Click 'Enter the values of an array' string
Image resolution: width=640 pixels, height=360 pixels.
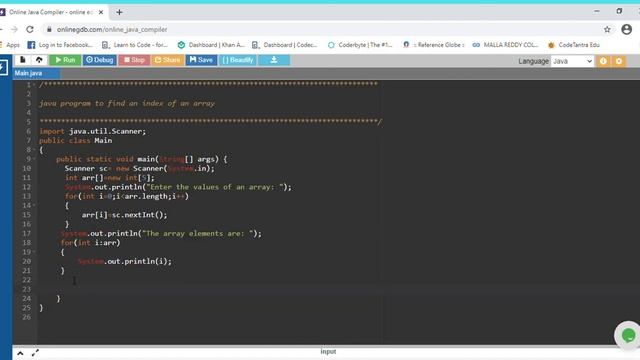(215, 187)
